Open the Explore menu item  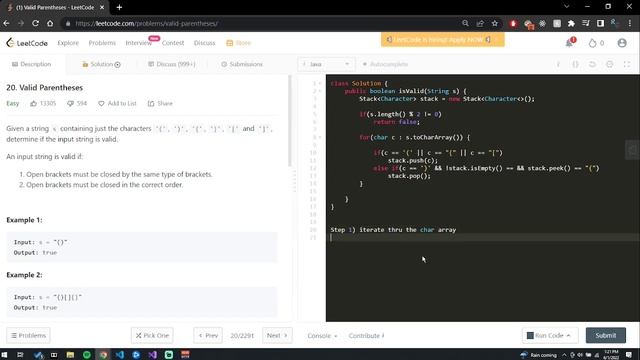pos(68,43)
